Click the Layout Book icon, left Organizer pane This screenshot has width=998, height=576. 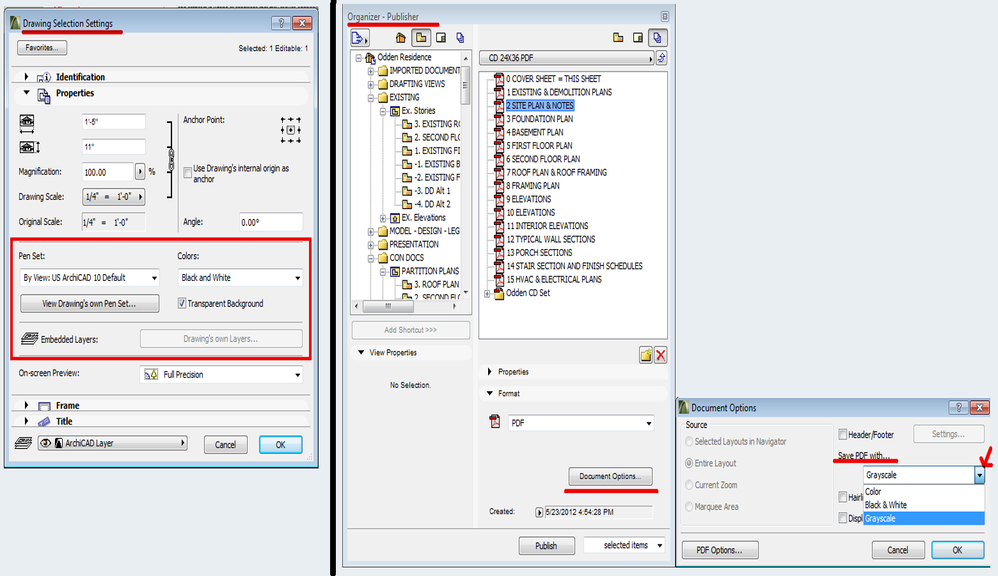[441, 38]
